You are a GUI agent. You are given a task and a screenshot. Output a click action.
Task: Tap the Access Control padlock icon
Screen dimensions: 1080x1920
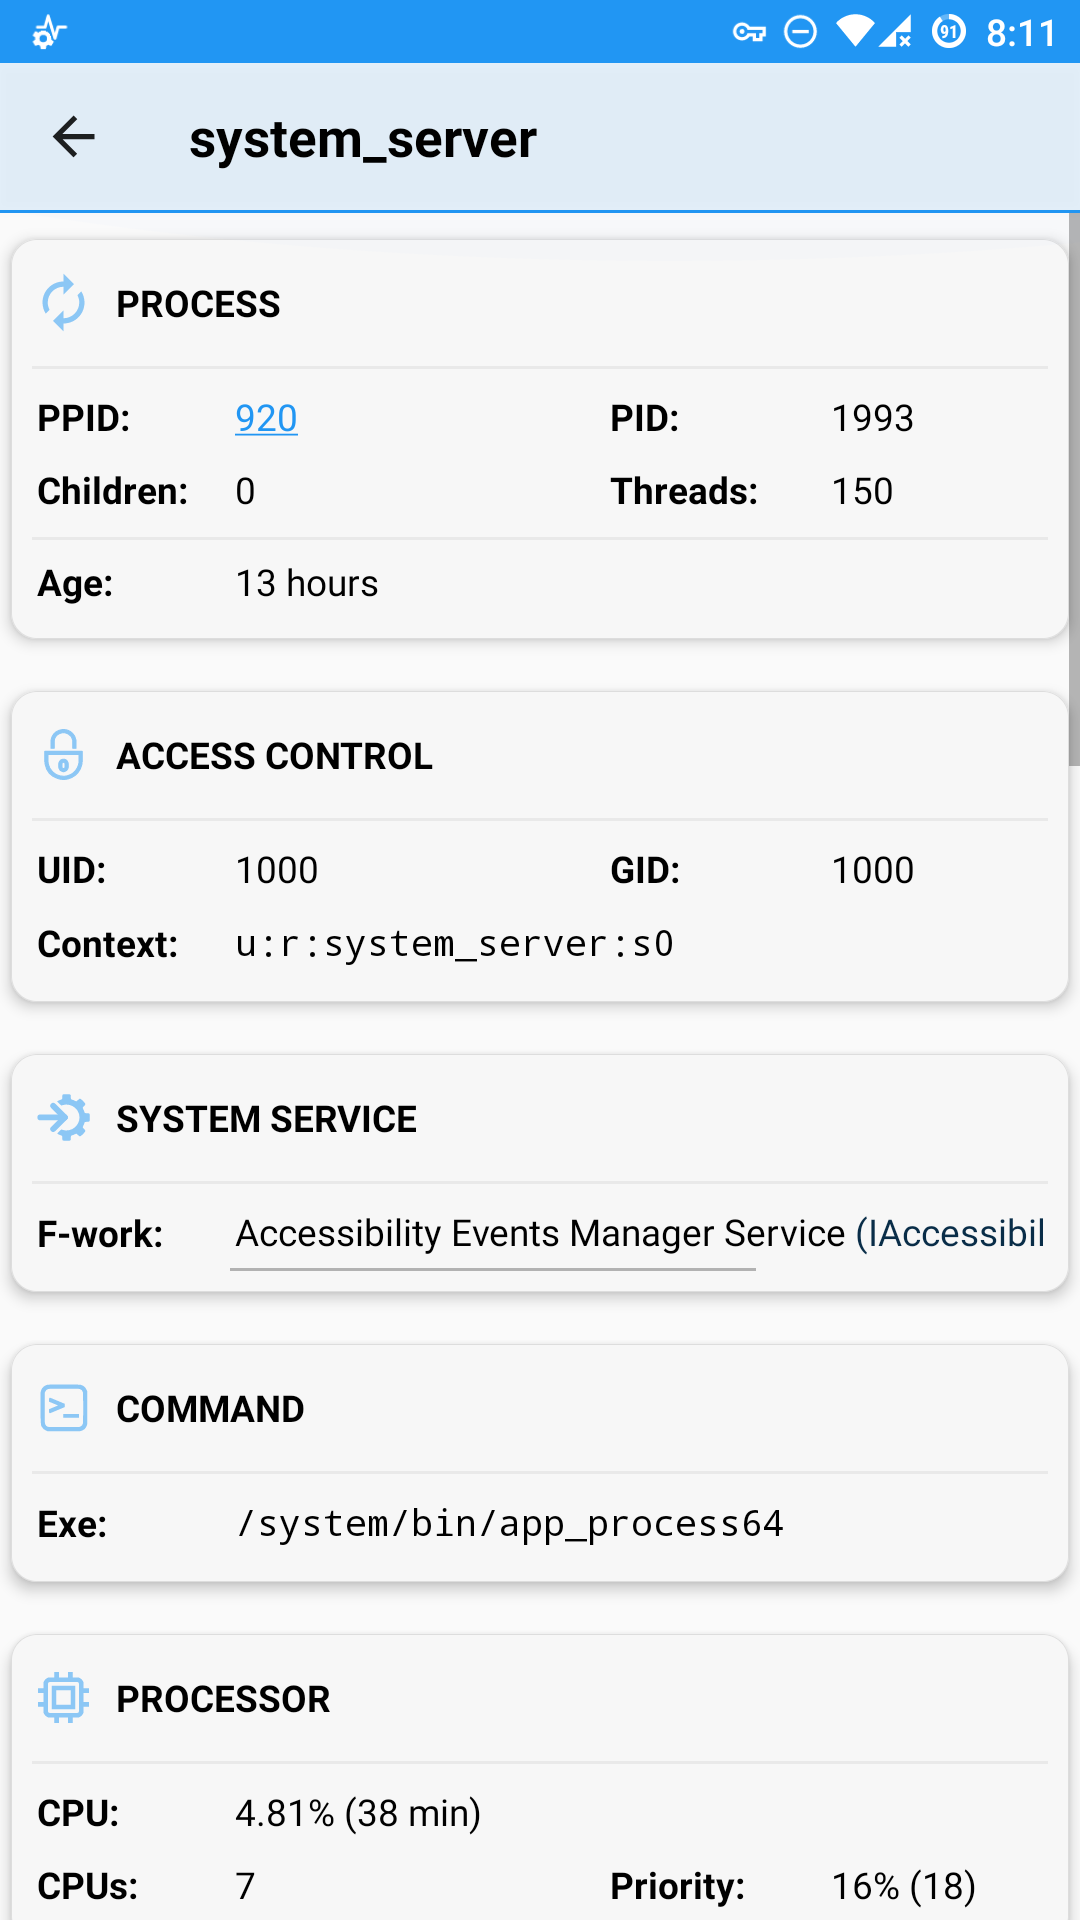coord(63,755)
